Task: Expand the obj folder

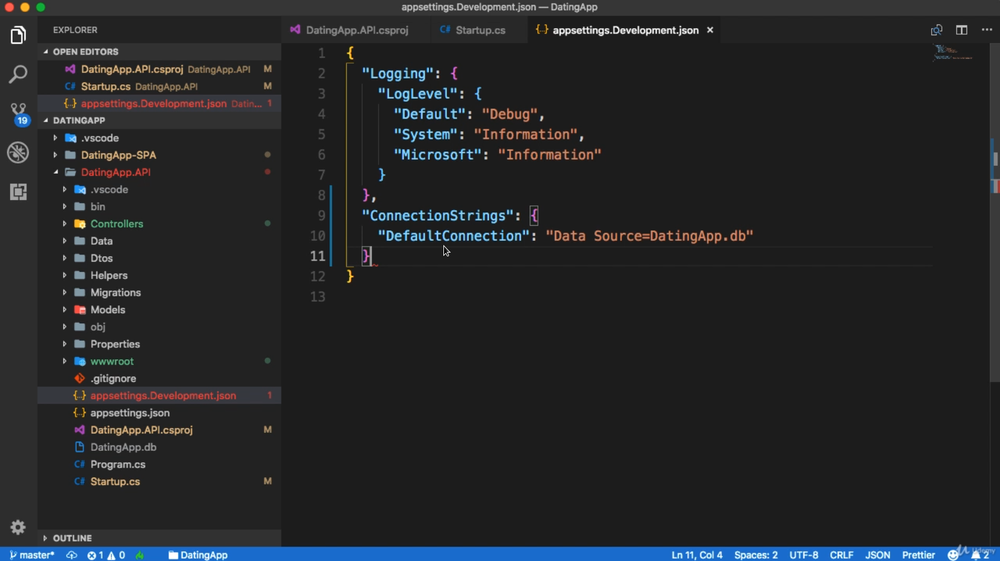Action: pyautogui.click(x=159, y=327)
